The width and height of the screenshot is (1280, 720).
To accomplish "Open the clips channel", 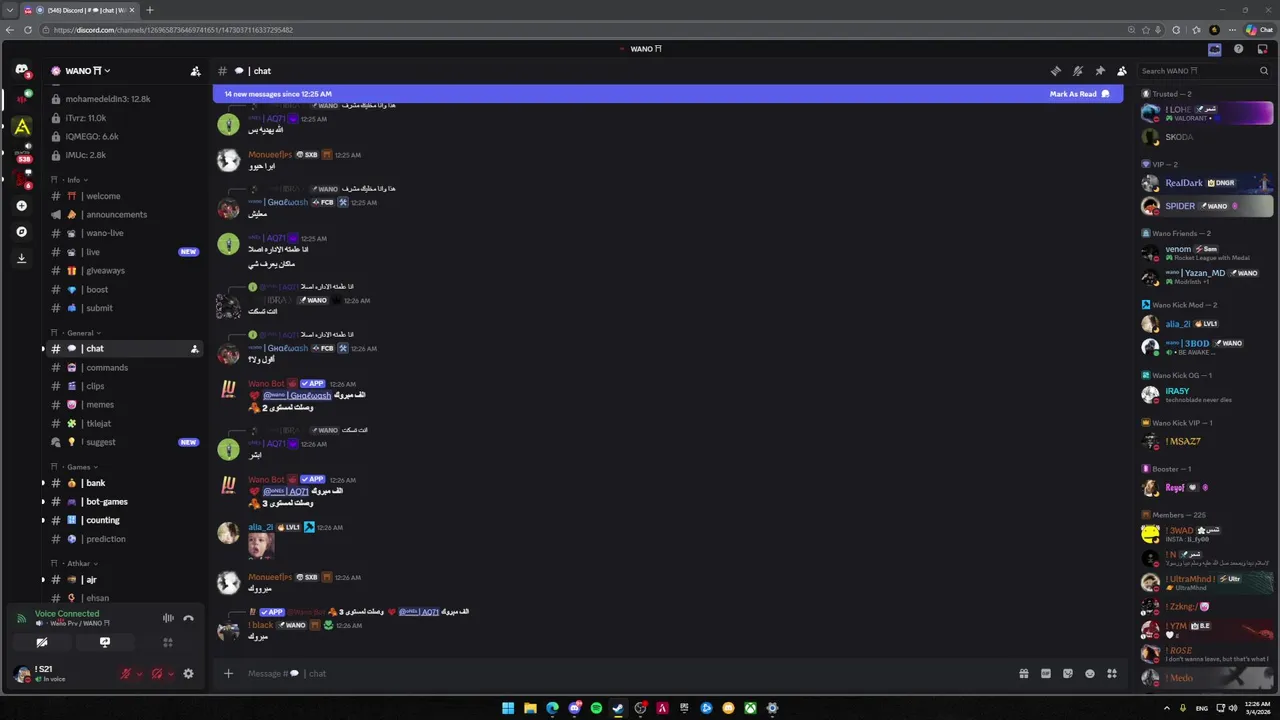I will (x=124, y=386).
